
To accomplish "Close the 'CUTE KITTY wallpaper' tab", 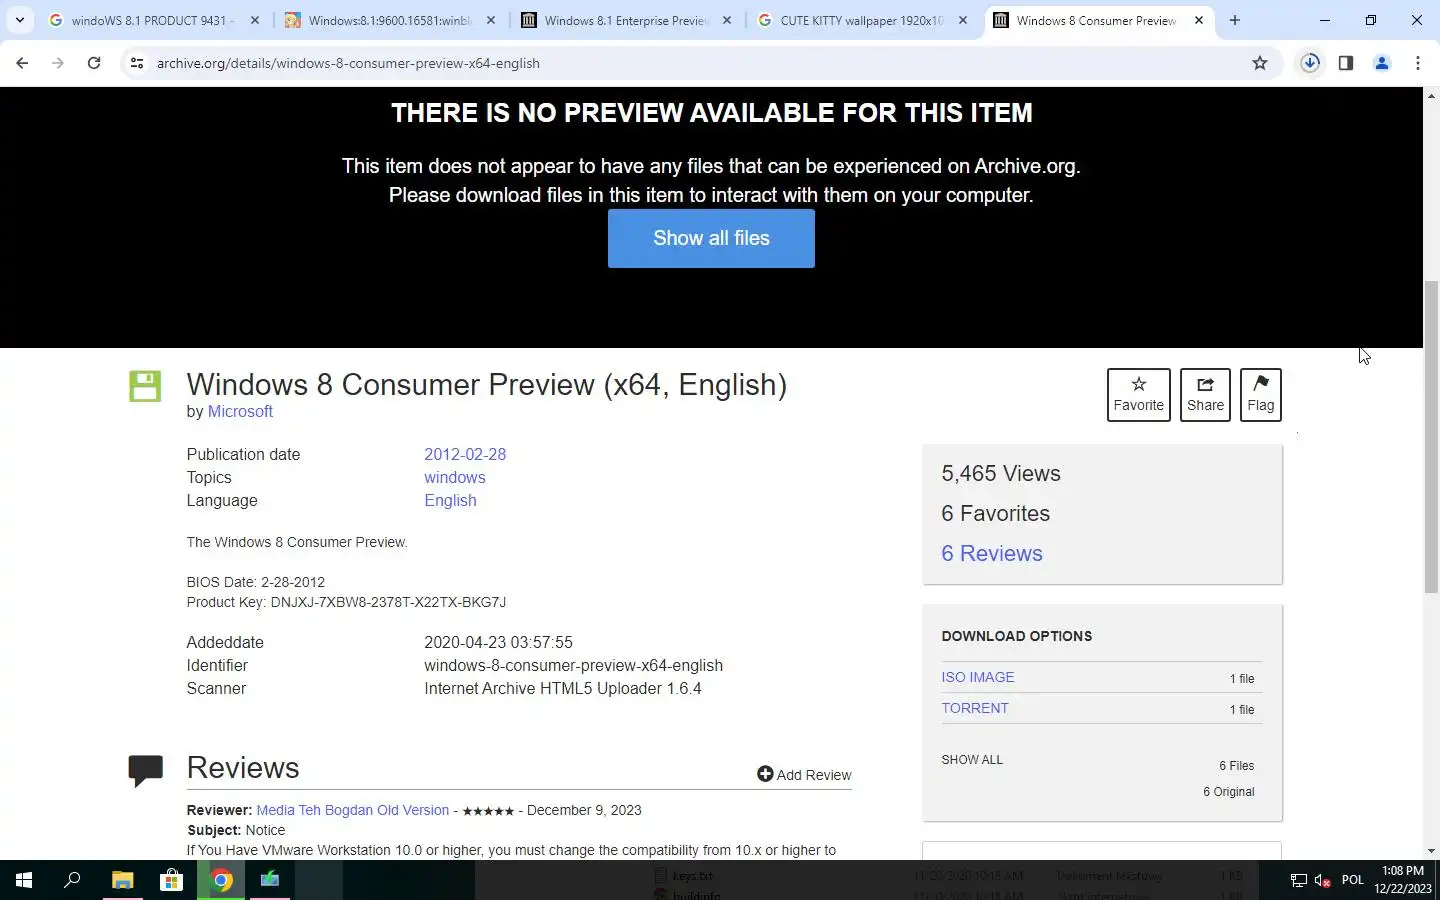I will coord(963,20).
